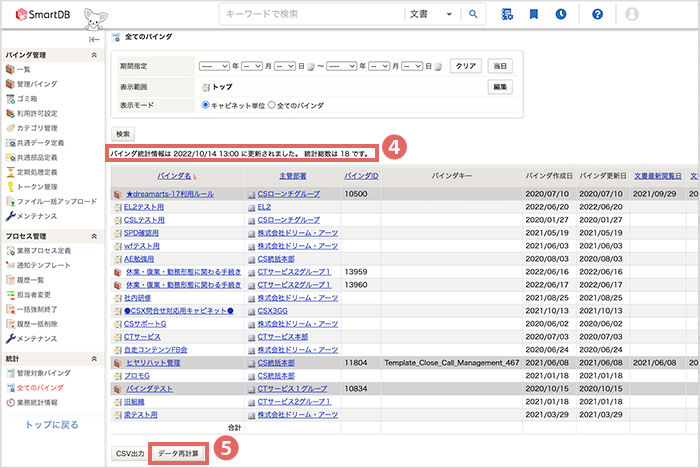The image size is (700, 468).
Task: Click the 当日 button
Action: tap(500, 66)
